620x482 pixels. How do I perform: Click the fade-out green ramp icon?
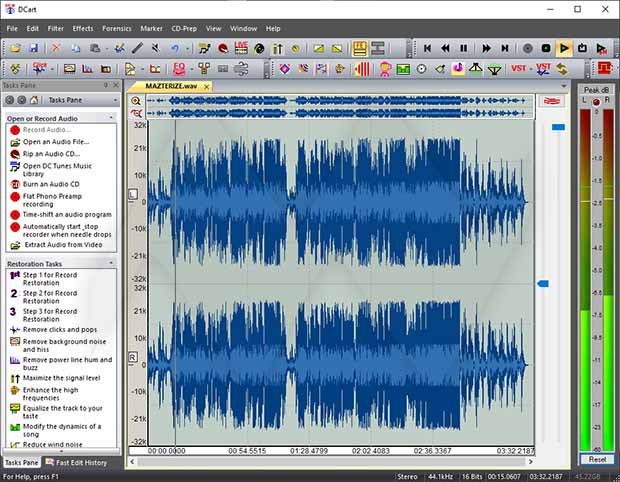[337, 49]
